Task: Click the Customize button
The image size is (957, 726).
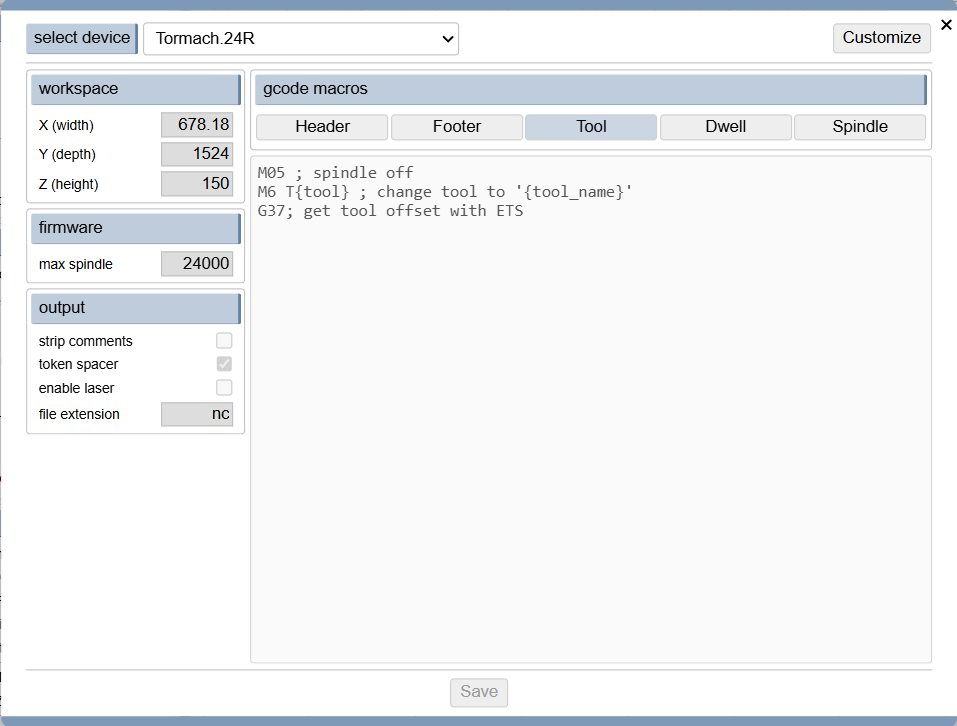Action: [x=881, y=38]
